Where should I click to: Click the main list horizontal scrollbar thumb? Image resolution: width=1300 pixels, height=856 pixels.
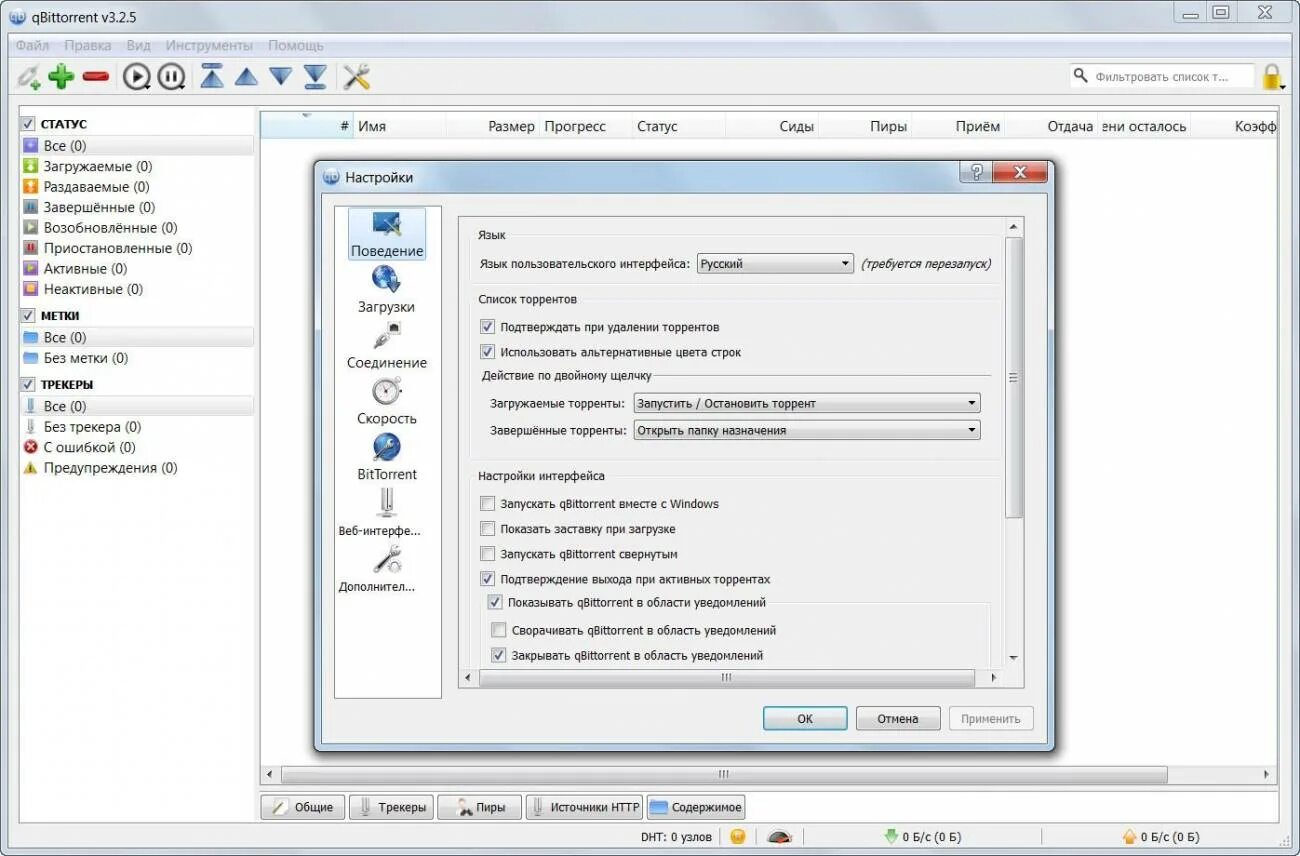pyautogui.click(x=724, y=775)
